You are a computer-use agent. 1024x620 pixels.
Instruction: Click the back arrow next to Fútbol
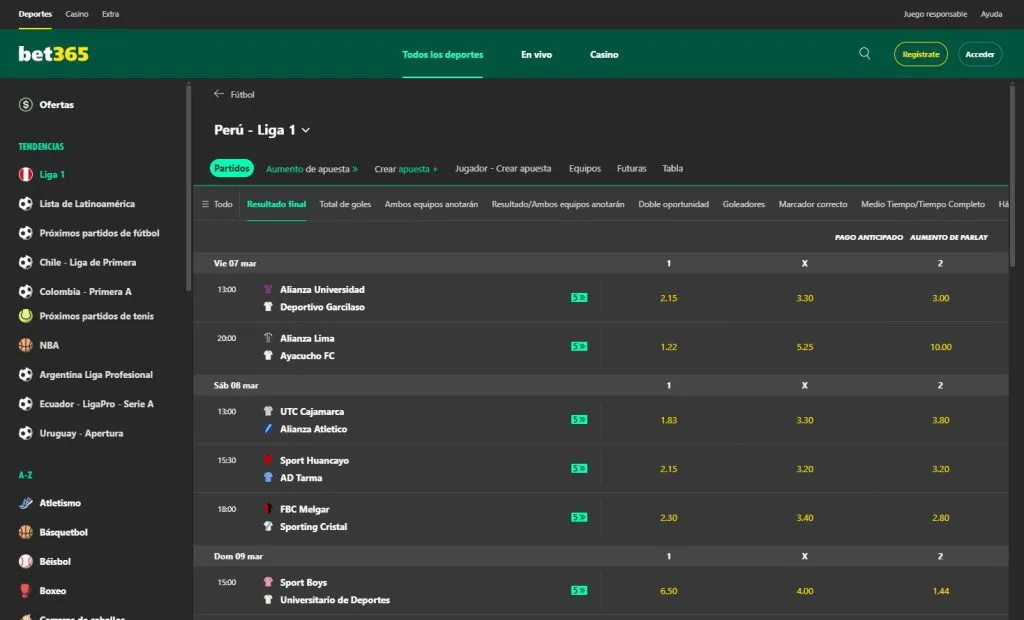216,93
